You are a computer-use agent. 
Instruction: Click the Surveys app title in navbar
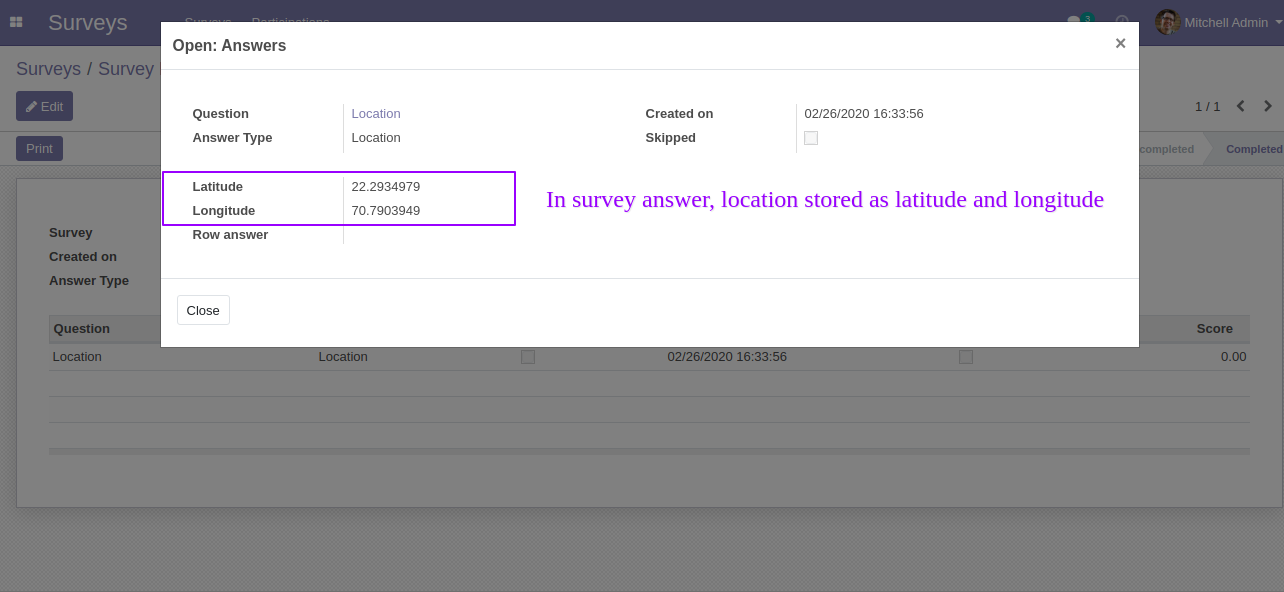coord(88,22)
